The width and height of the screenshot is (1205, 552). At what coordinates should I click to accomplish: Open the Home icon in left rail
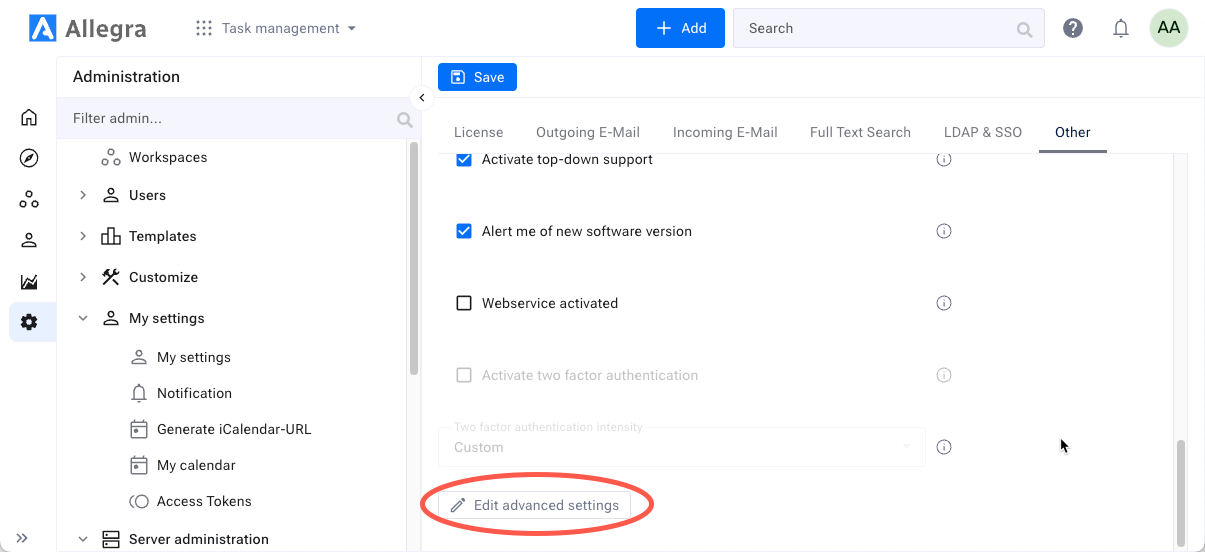tap(29, 117)
